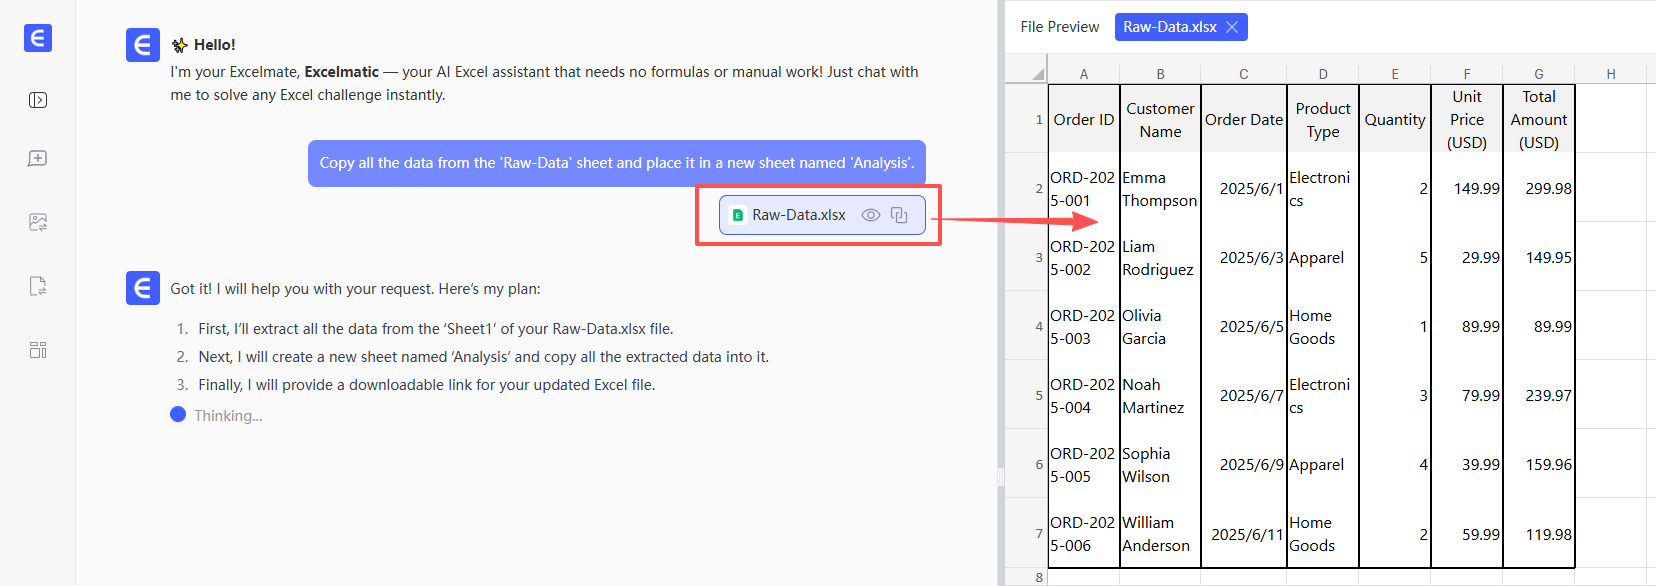Preview Raw-Data.xlsx with the eye icon
Viewport: 1656px width, 586px height.
[871, 215]
